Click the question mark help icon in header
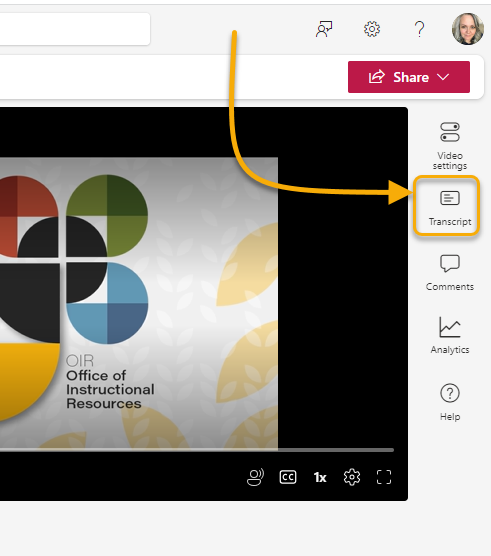 419,29
